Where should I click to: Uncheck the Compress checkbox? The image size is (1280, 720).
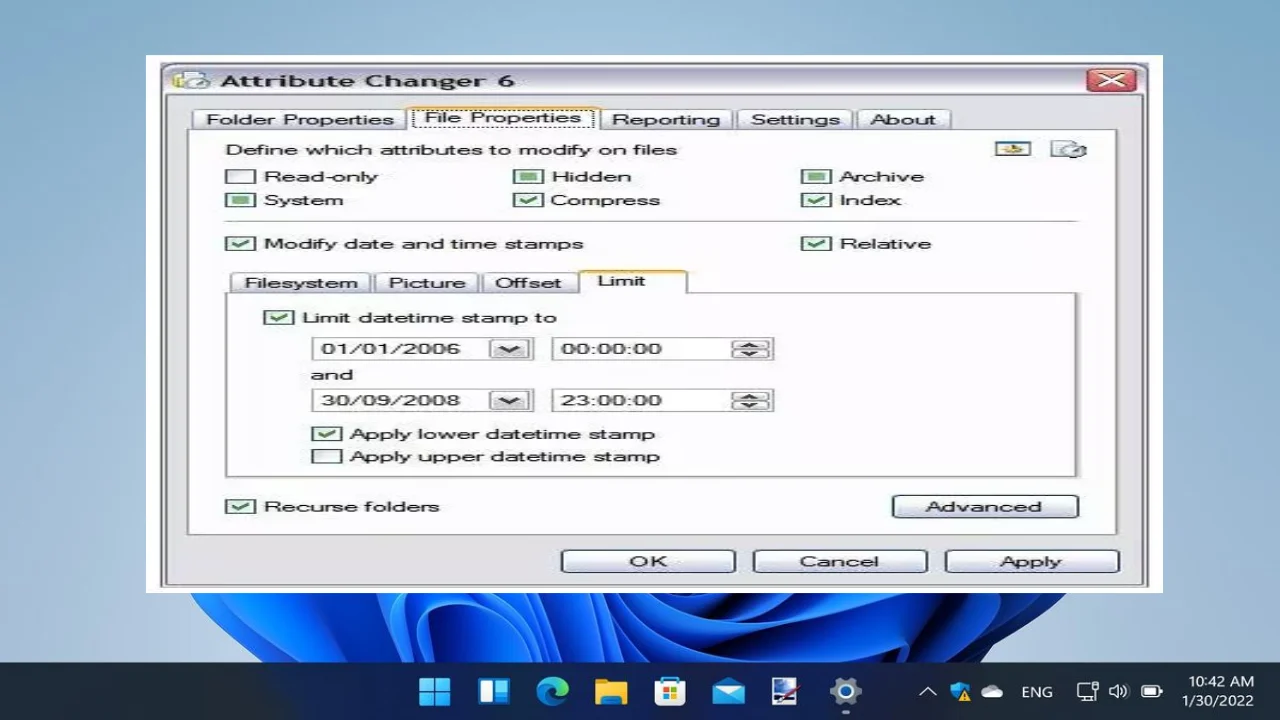click(527, 200)
